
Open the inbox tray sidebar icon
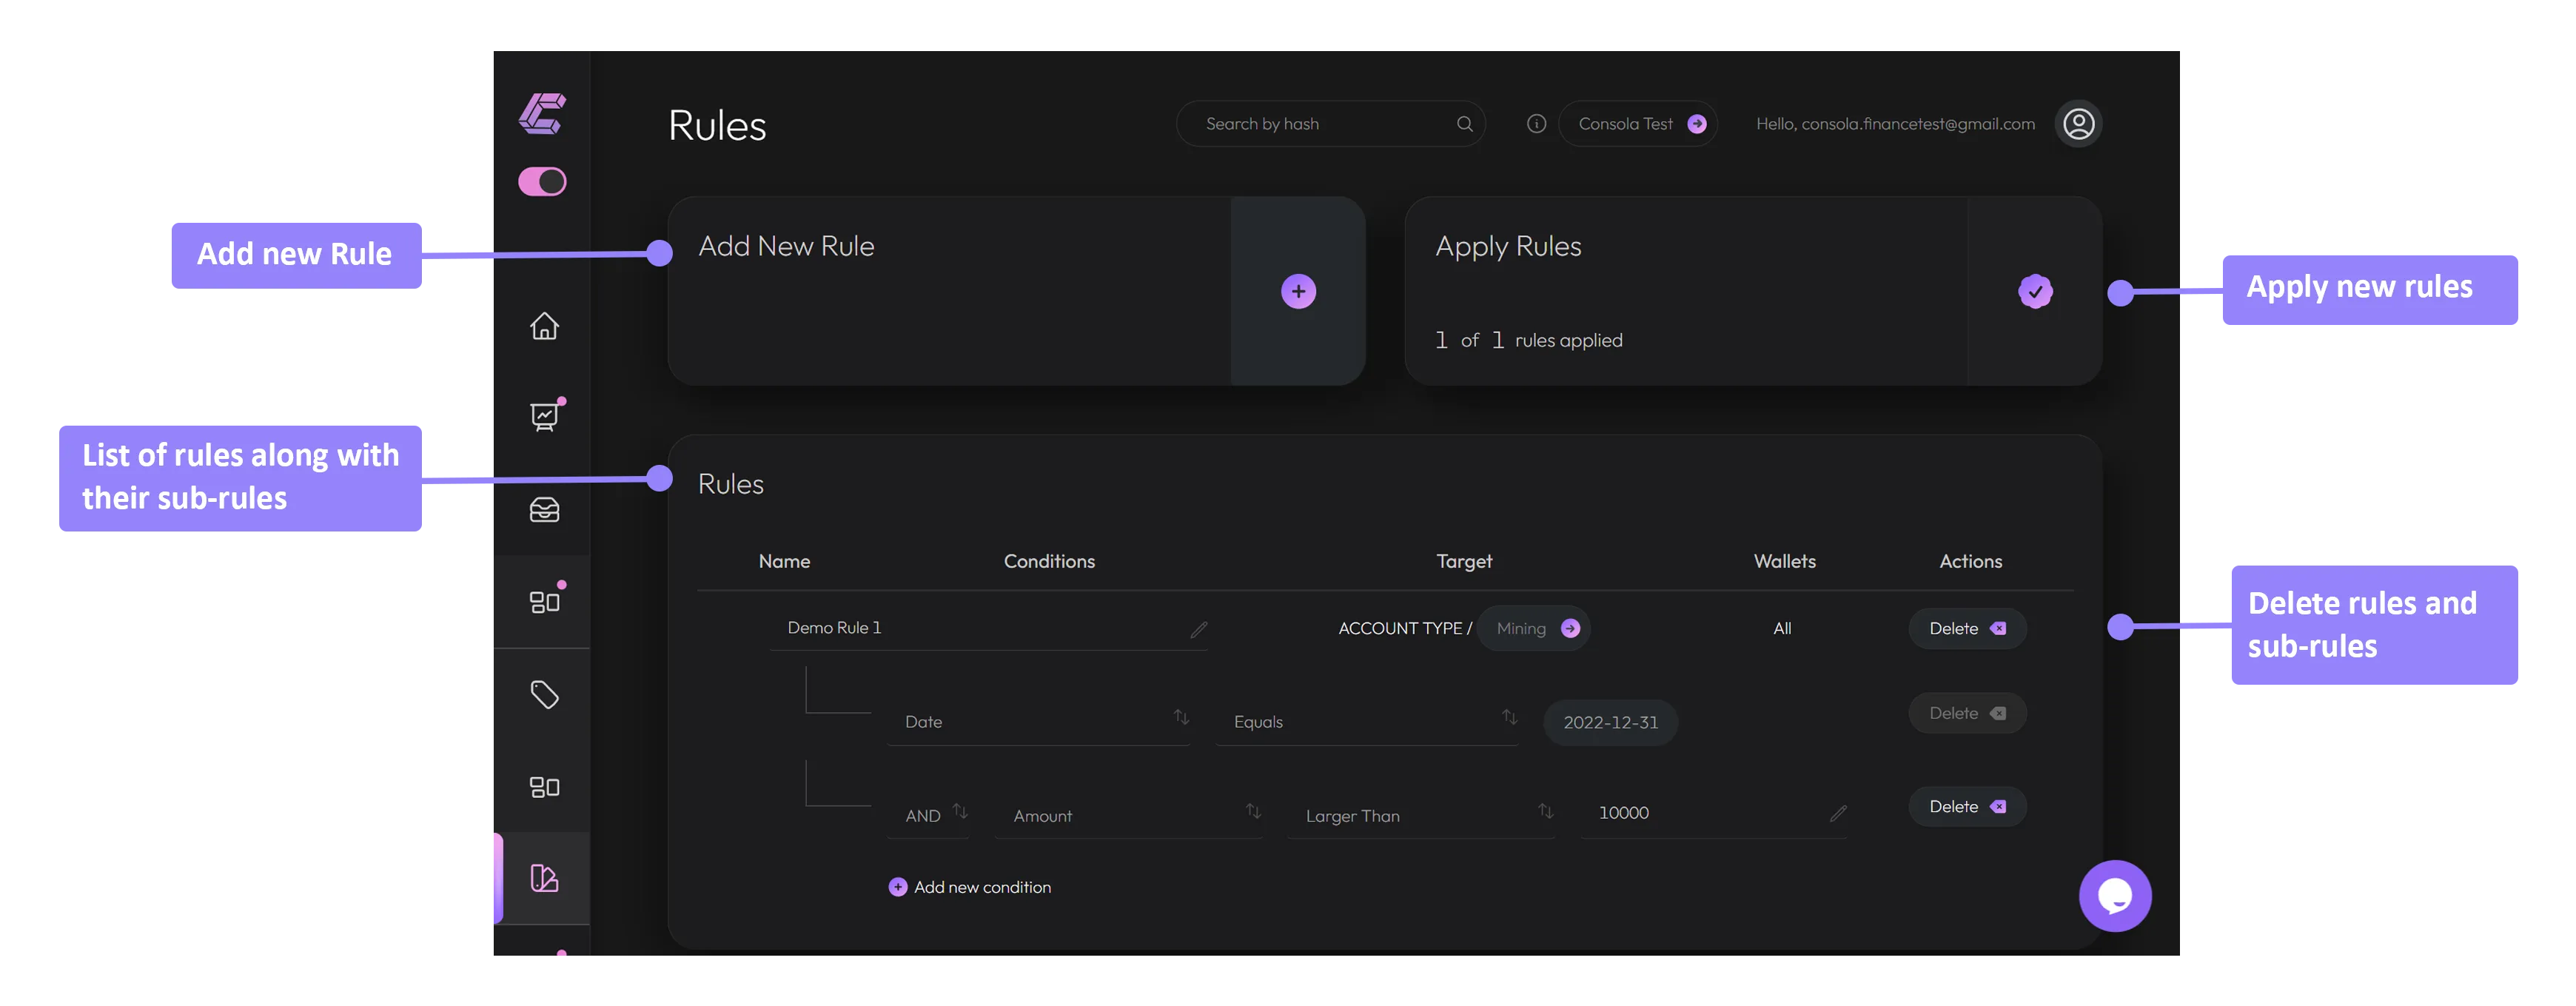pos(544,510)
